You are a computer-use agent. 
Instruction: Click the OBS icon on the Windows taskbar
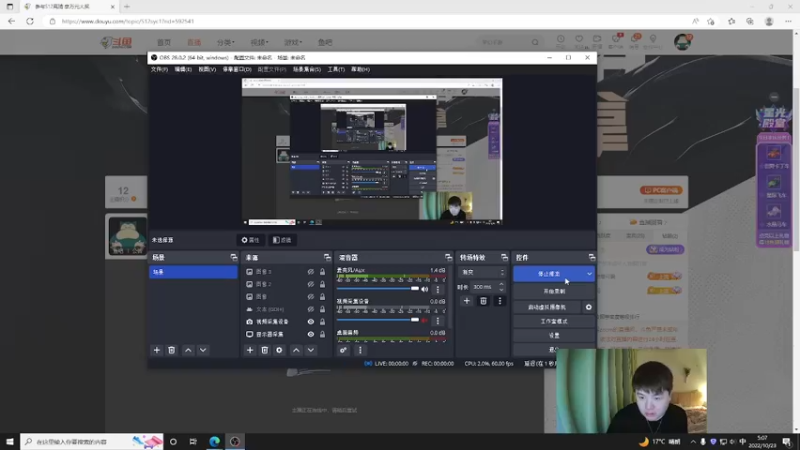click(235, 442)
